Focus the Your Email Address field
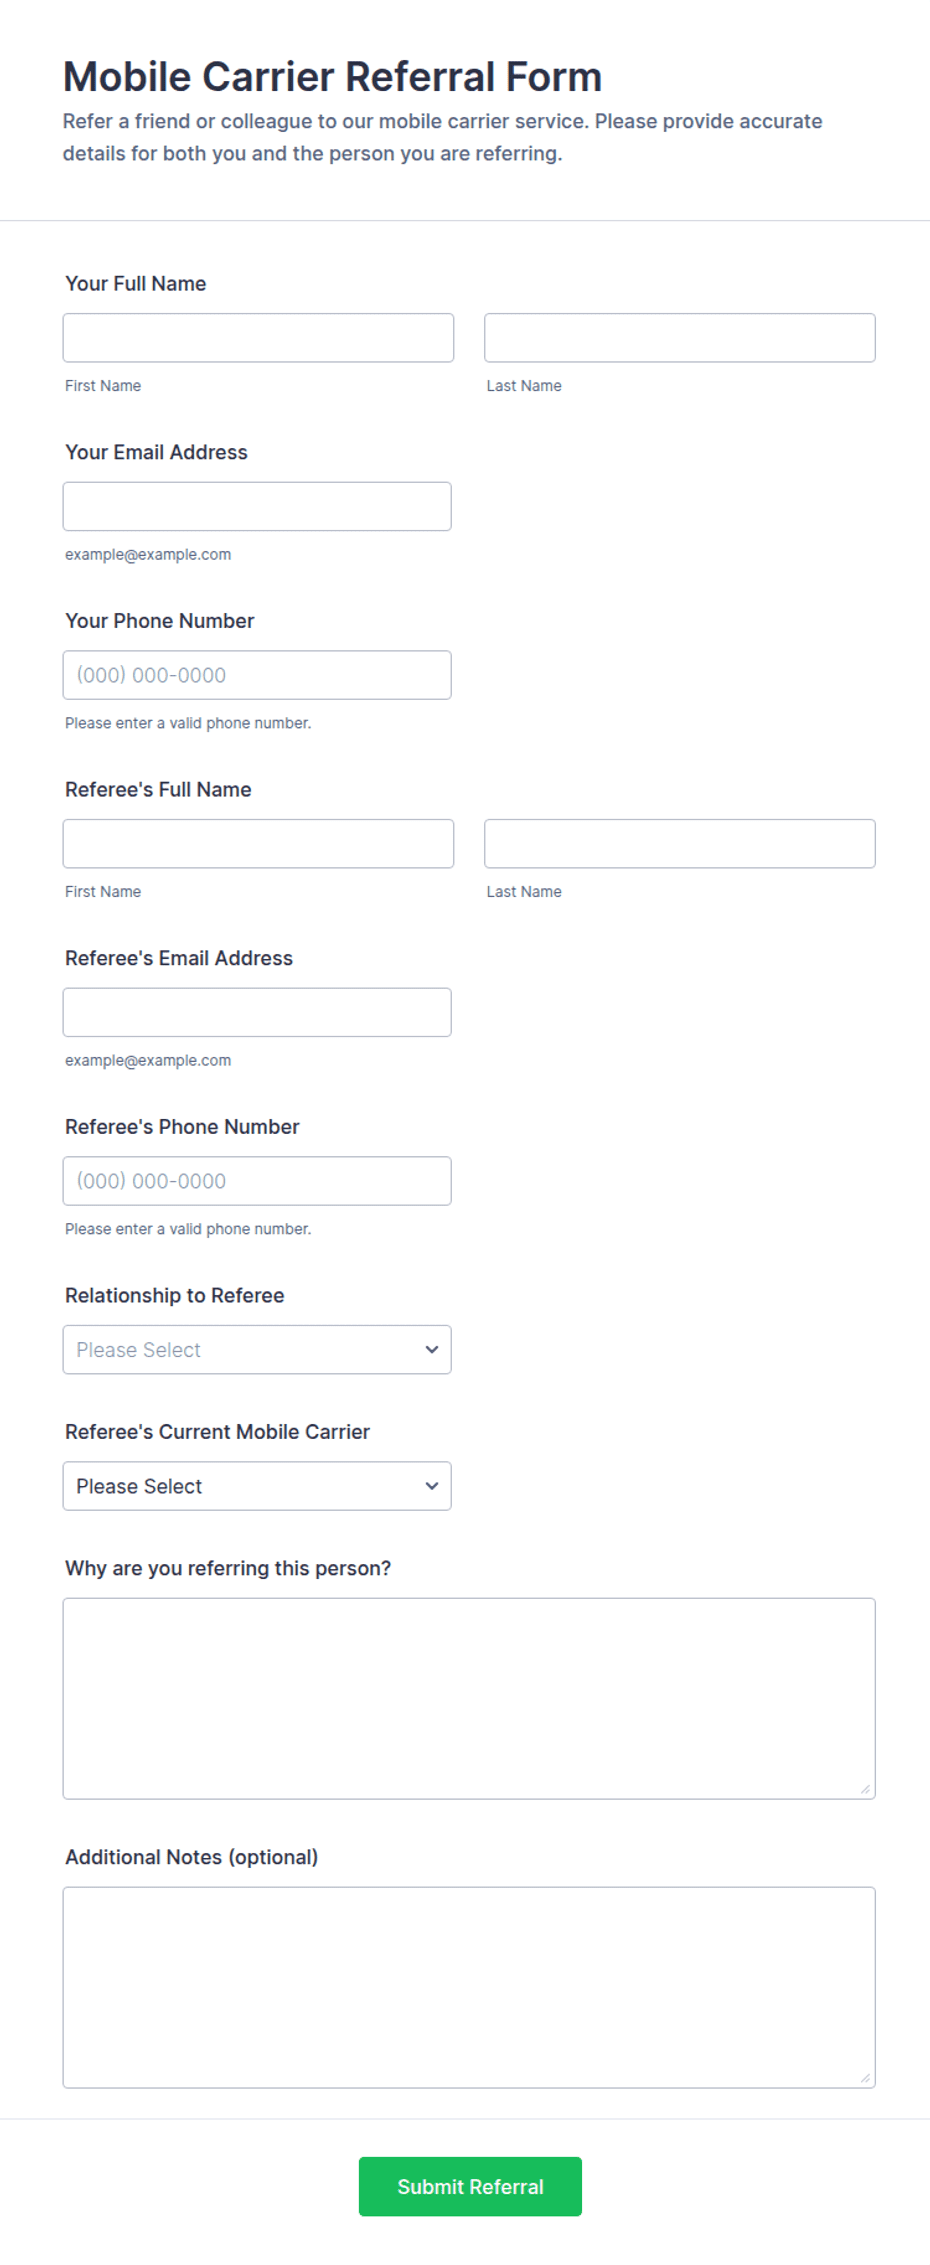Viewport: 930px width, 2265px height. [x=257, y=507]
